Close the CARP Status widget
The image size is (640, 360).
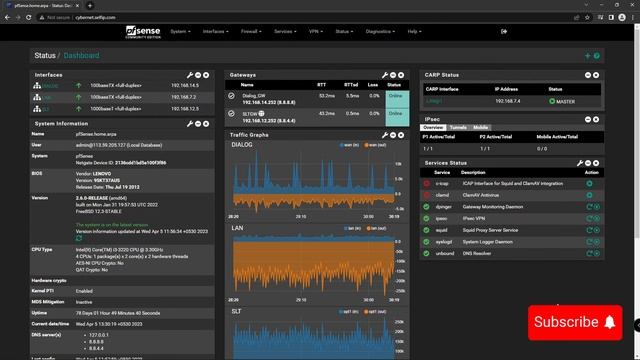coord(596,75)
